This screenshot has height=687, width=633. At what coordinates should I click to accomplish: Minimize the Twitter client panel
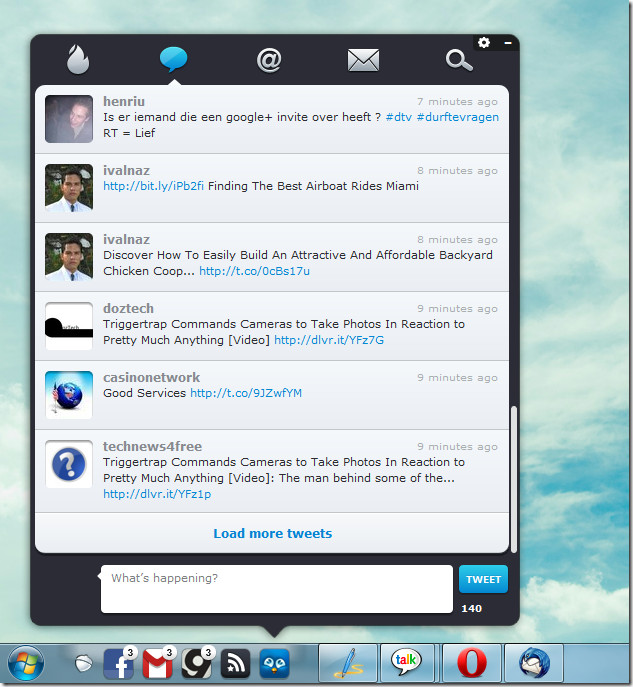[508, 42]
